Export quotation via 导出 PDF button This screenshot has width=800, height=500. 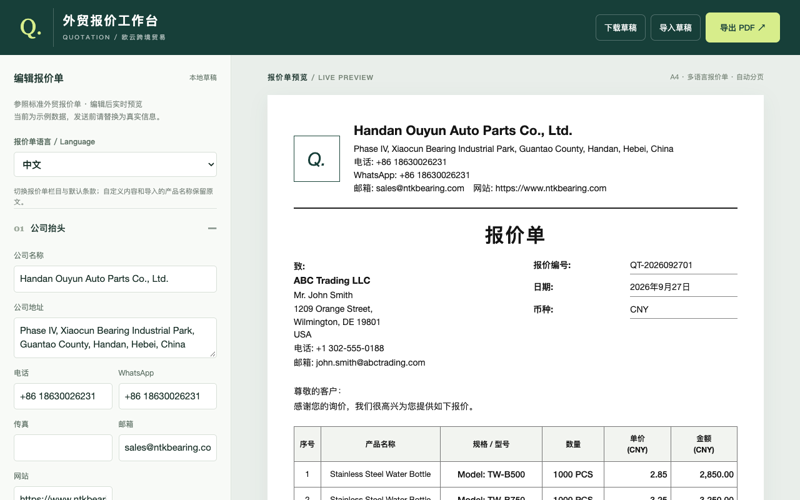coord(742,28)
